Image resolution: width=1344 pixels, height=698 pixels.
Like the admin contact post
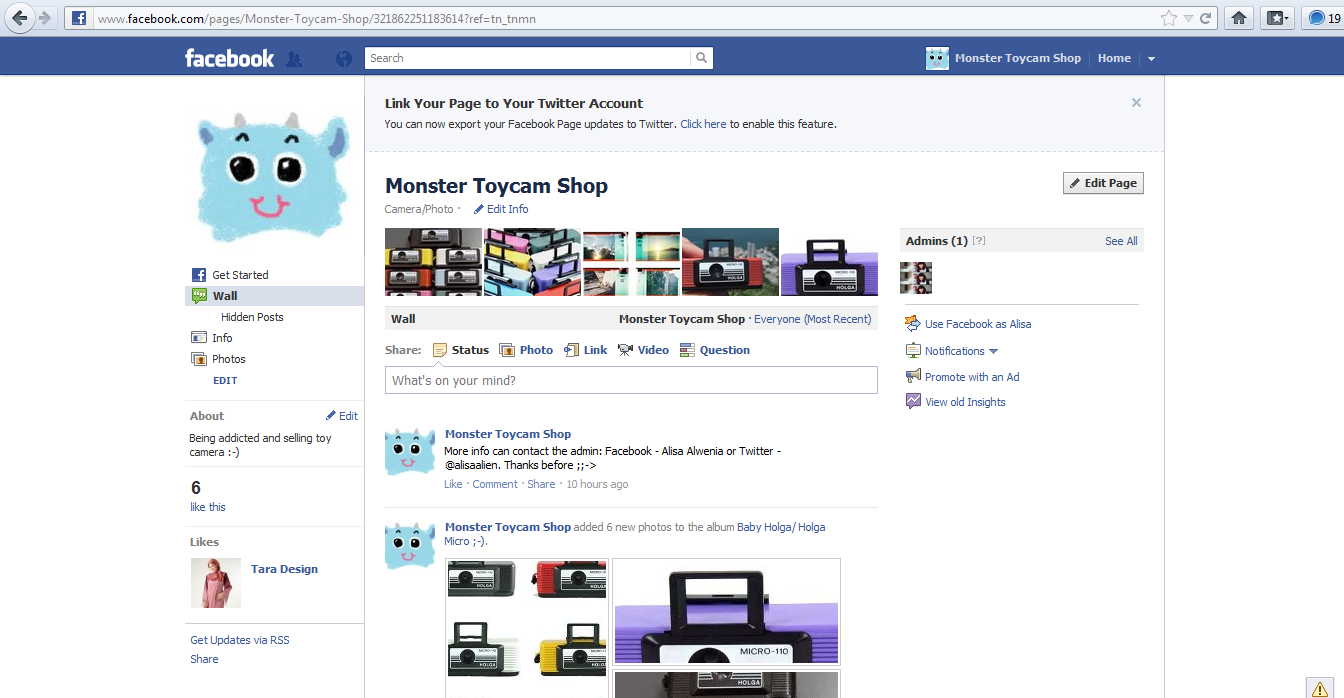[x=453, y=484]
